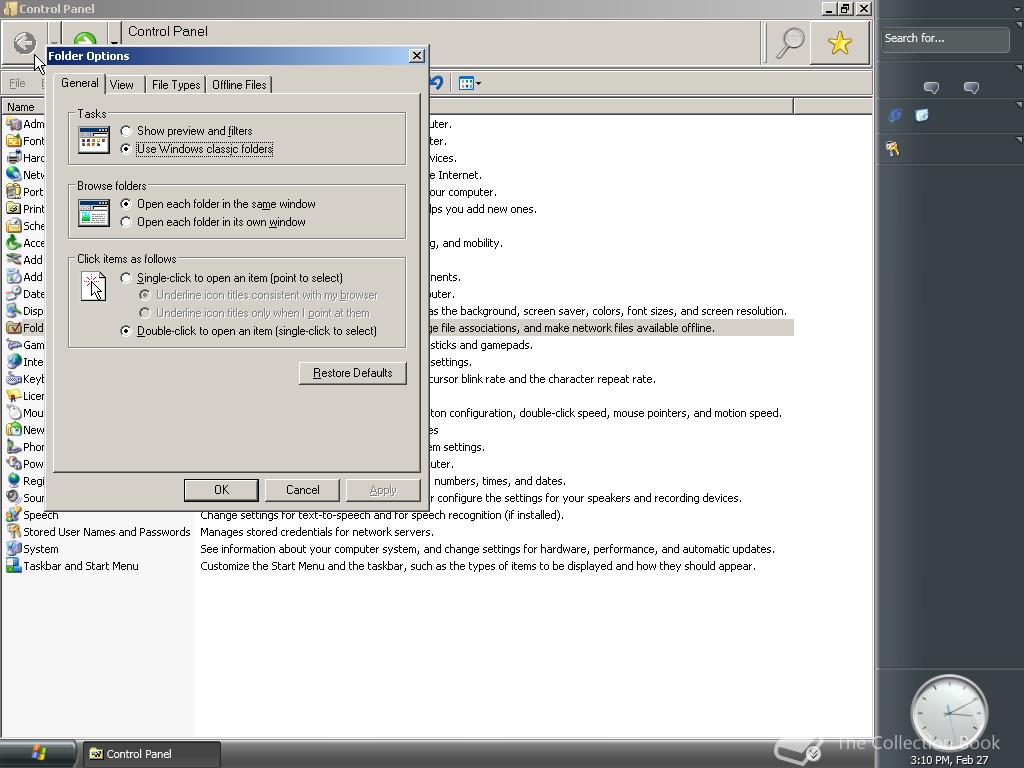1024x768 pixels.
Task: Open Favorites with the yellow star icon
Action: coord(840,43)
